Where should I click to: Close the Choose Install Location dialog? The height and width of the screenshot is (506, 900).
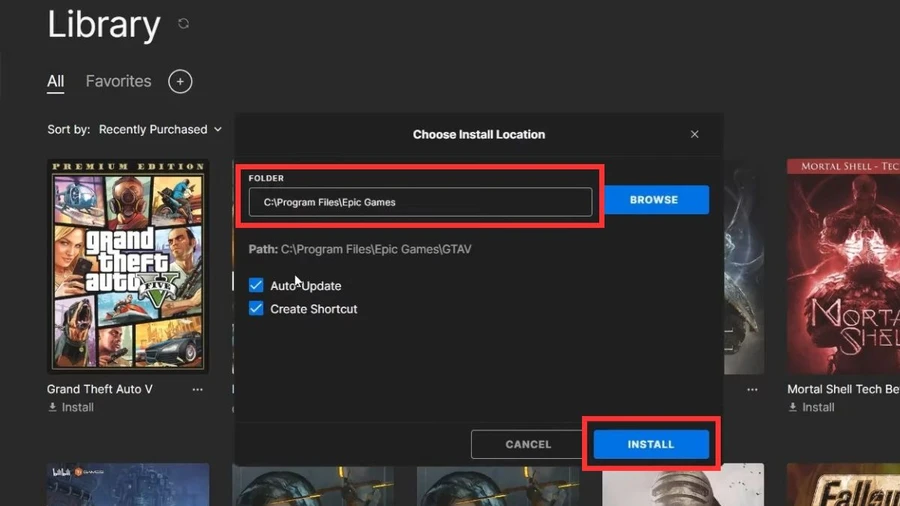coord(695,134)
